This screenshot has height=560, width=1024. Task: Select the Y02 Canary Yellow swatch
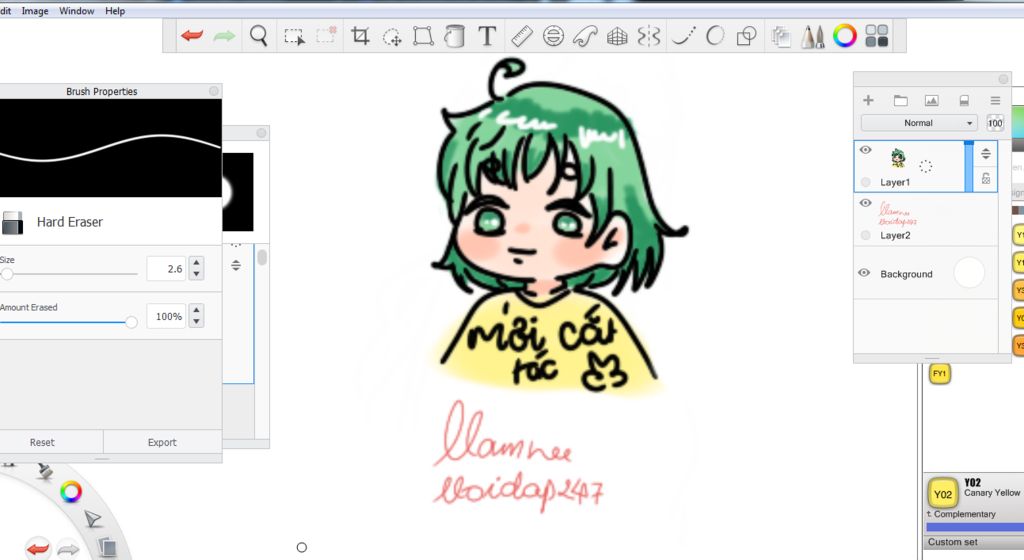(942, 493)
